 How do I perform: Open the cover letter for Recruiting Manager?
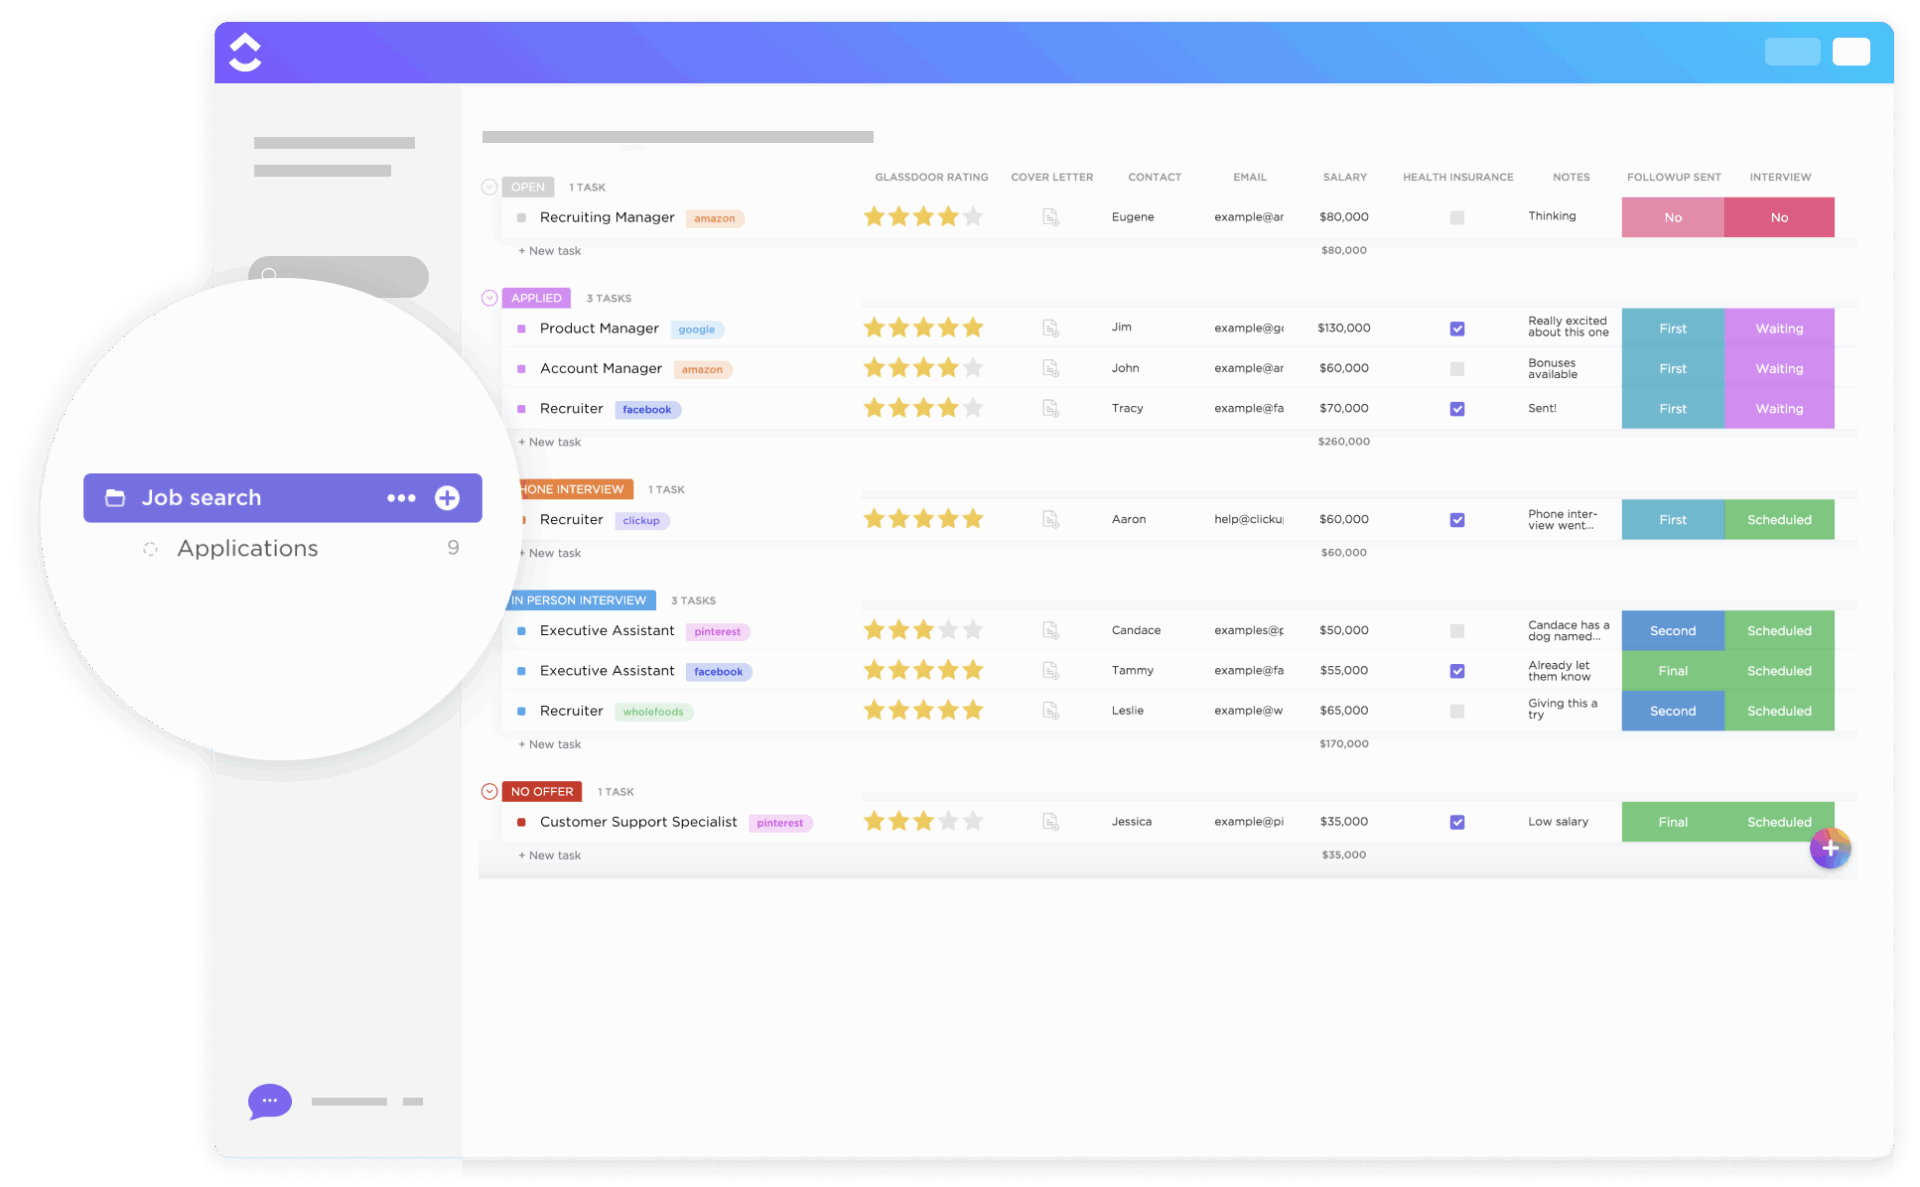click(x=1050, y=217)
